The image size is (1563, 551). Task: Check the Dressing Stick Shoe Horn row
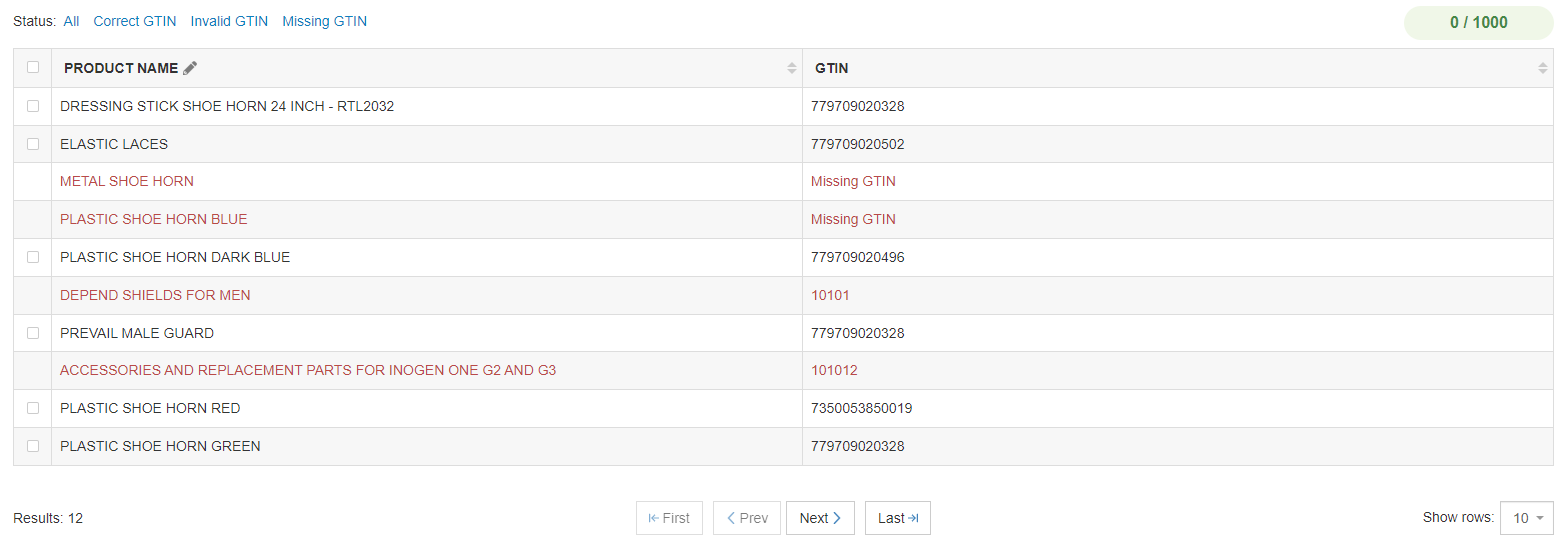point(33,106)
